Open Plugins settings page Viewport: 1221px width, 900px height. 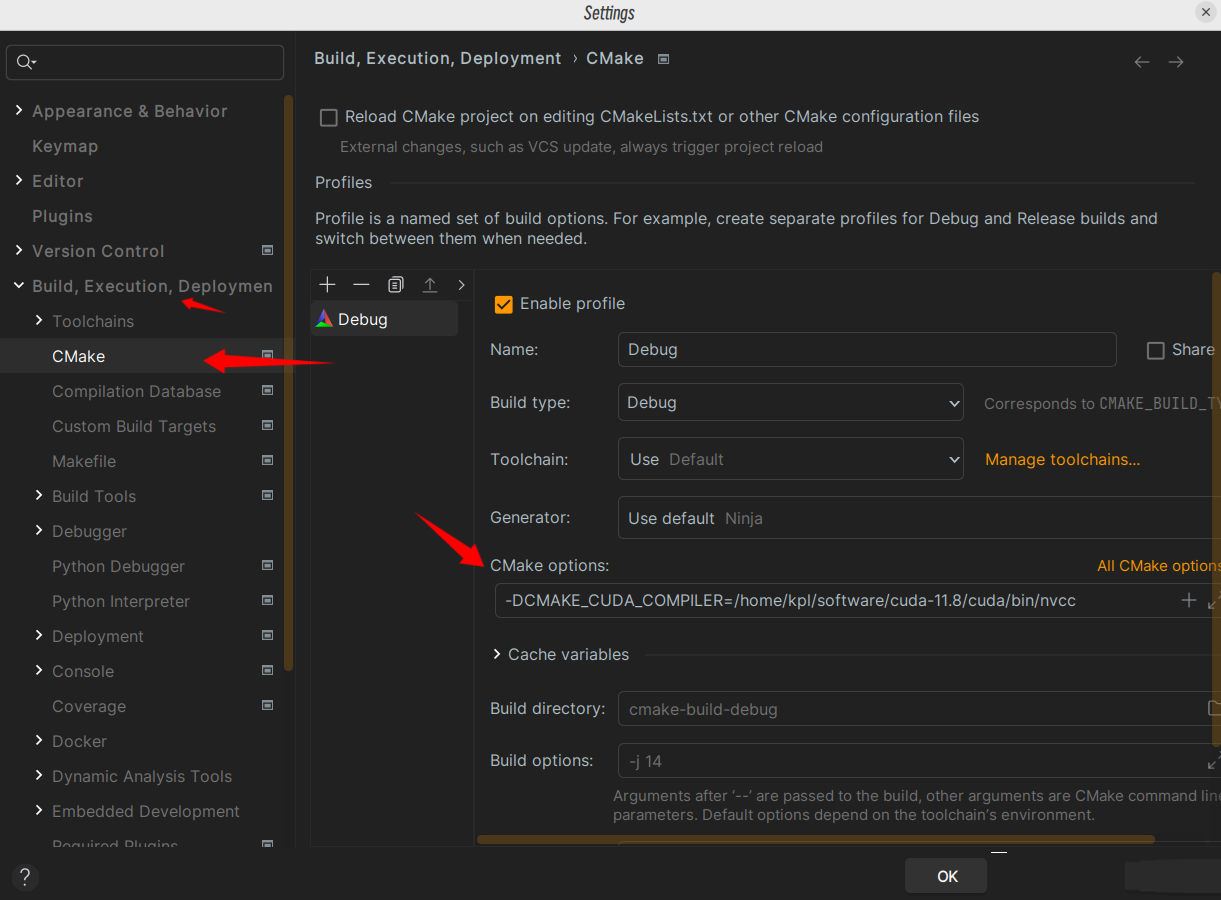(x=62, y=216)
